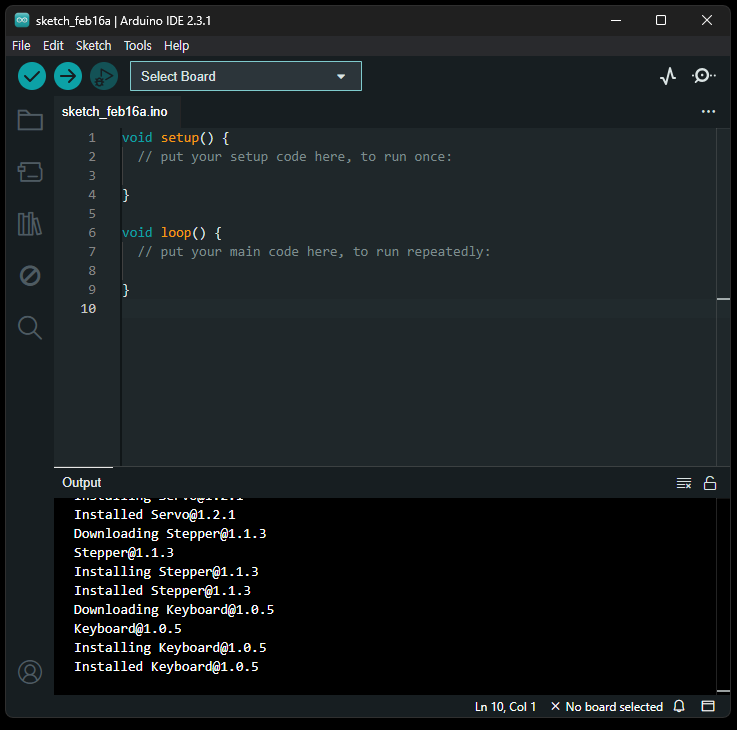
Task: Click 'Downloading Stepper@1.1.3' output line
Action: pyautogui.click(x=170, y=534)
